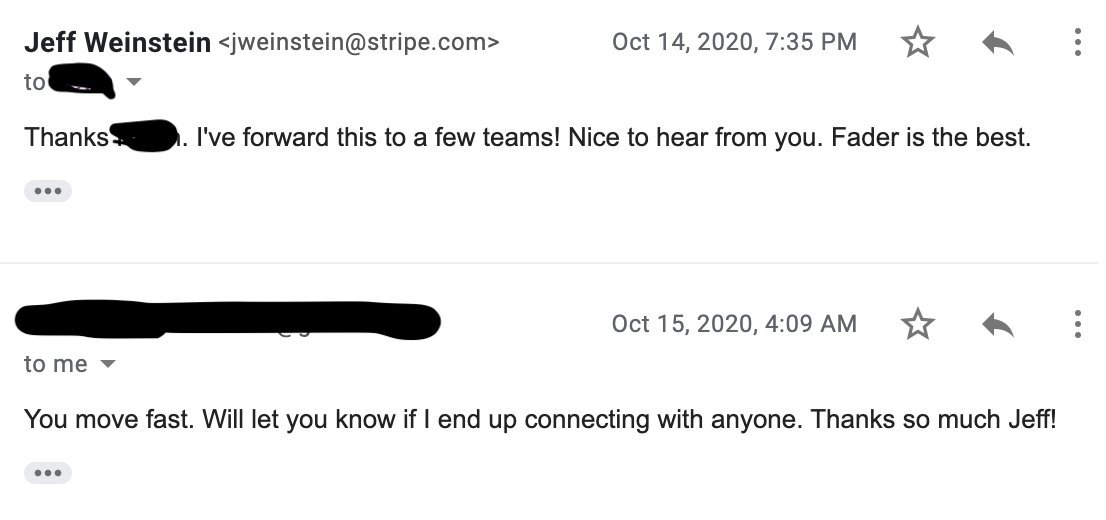The width and height of the screenshot is (1106, 520).
Task: Open more options for Oct 15 email
Action: [x=1077, y=325]
